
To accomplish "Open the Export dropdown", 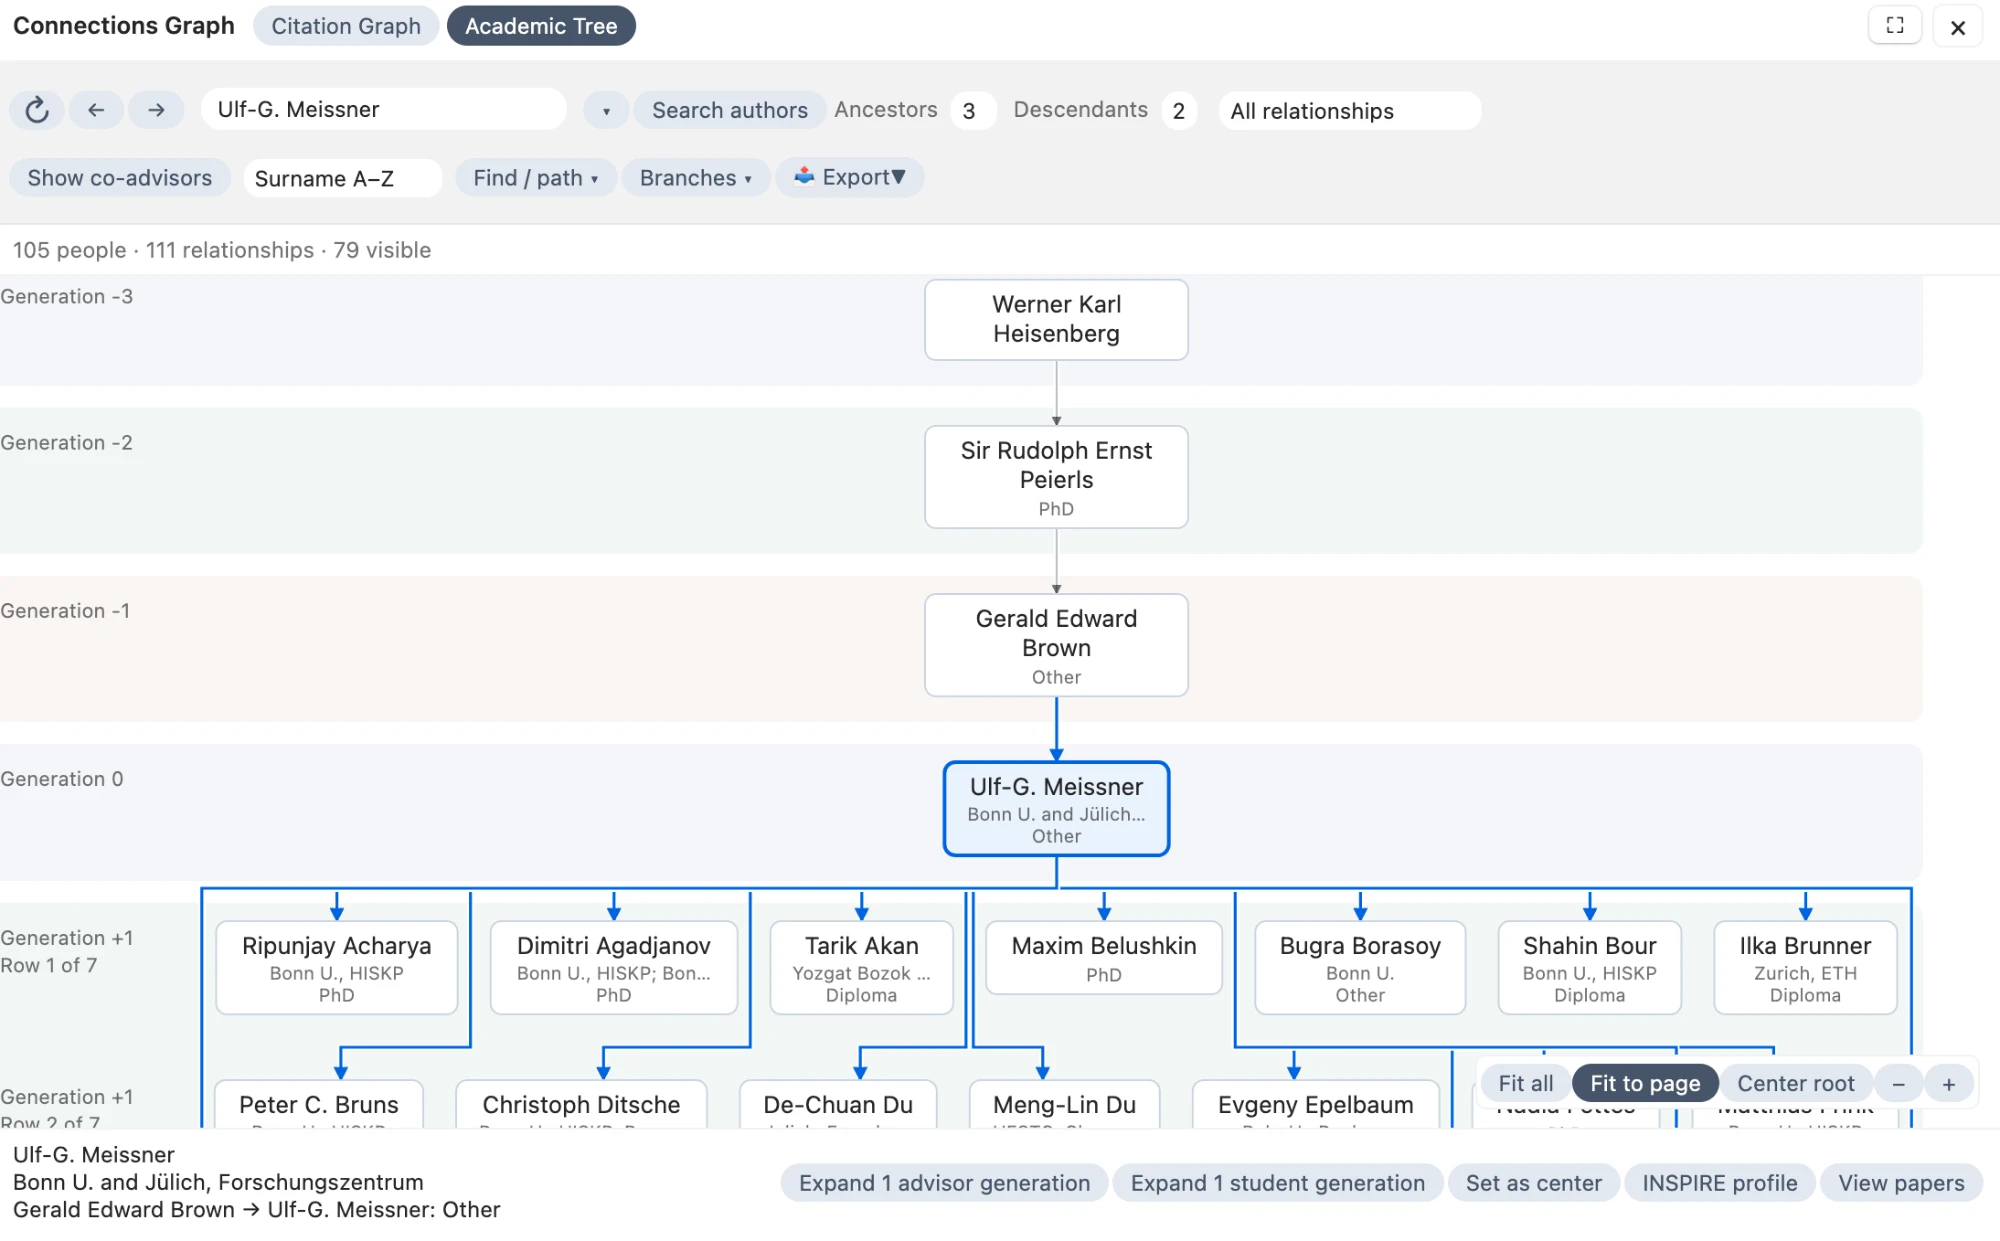I will coord(849,178).
